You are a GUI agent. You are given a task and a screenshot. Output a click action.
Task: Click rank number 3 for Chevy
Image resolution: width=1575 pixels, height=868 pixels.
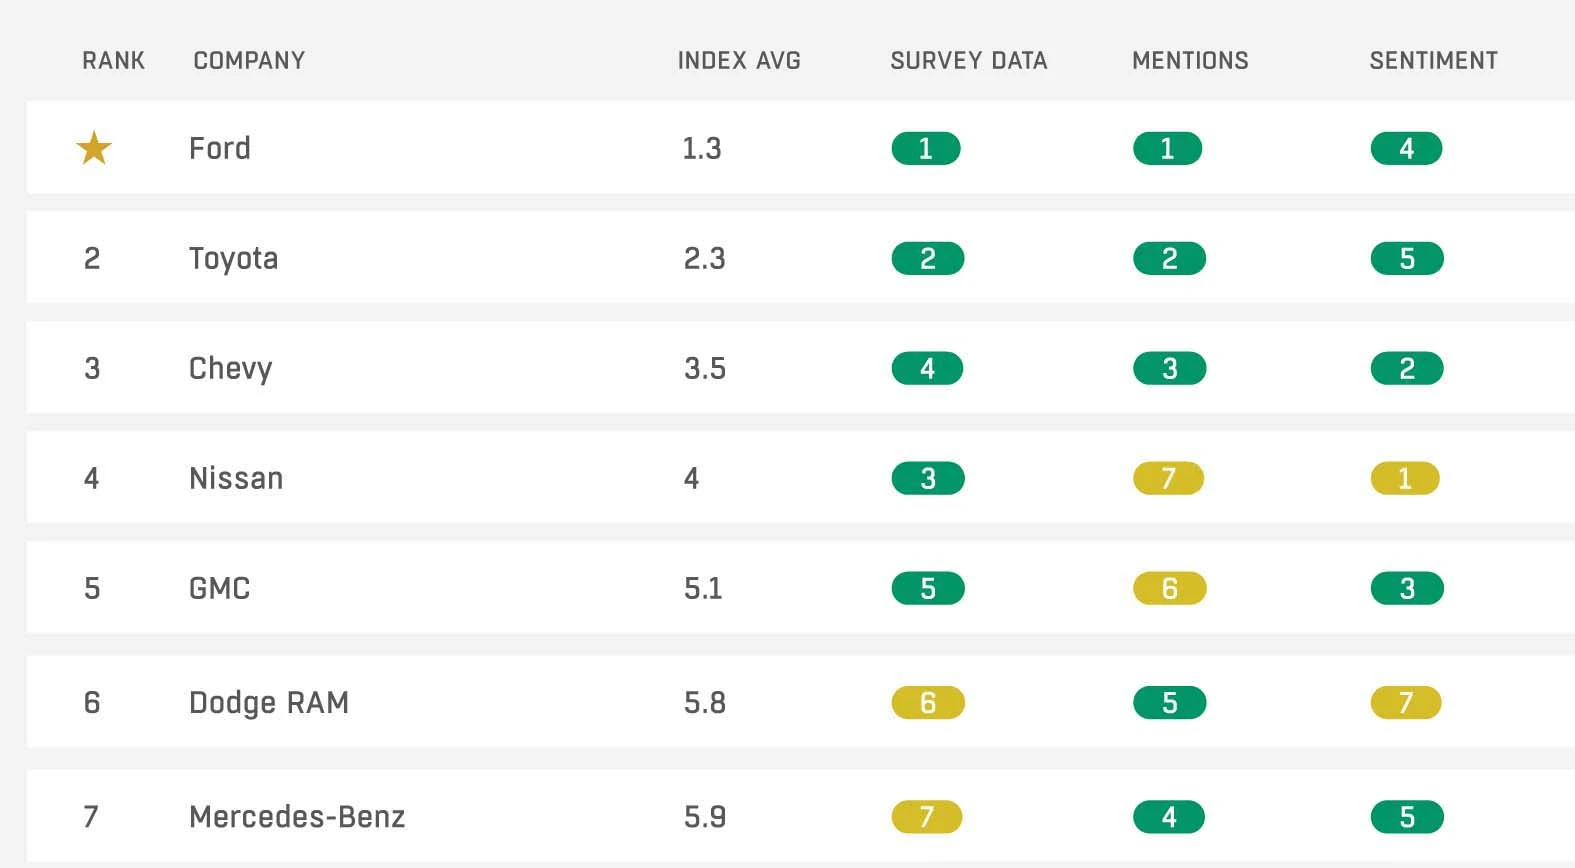coord(92,368)
